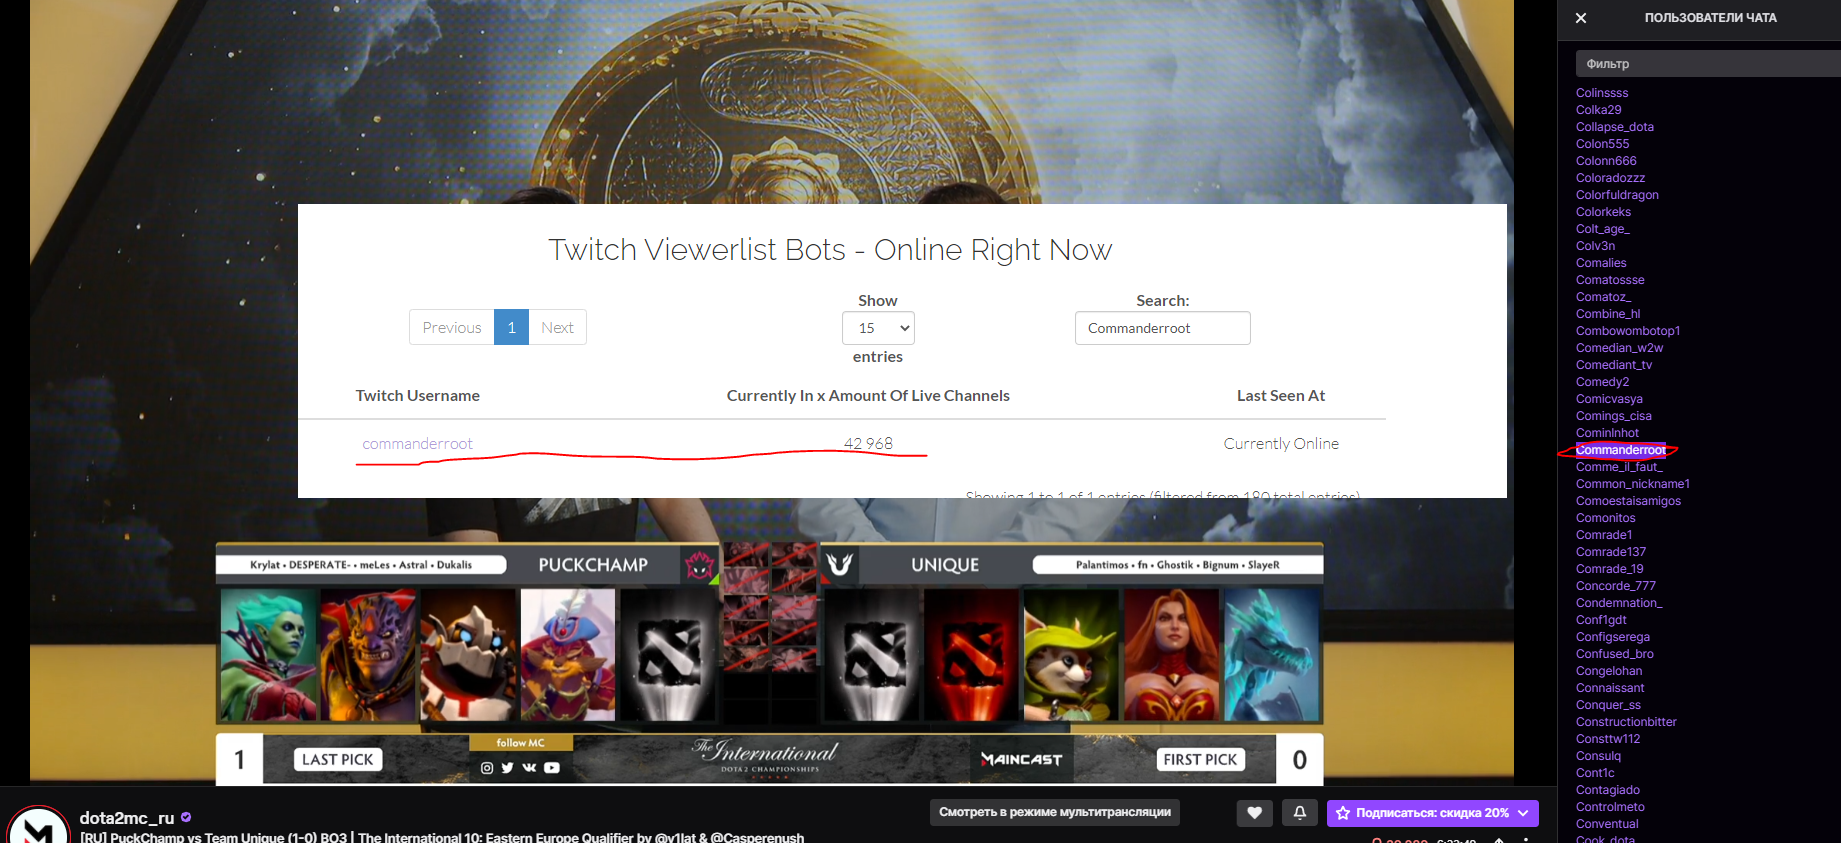Click the FIRST PICK label

1200,760
